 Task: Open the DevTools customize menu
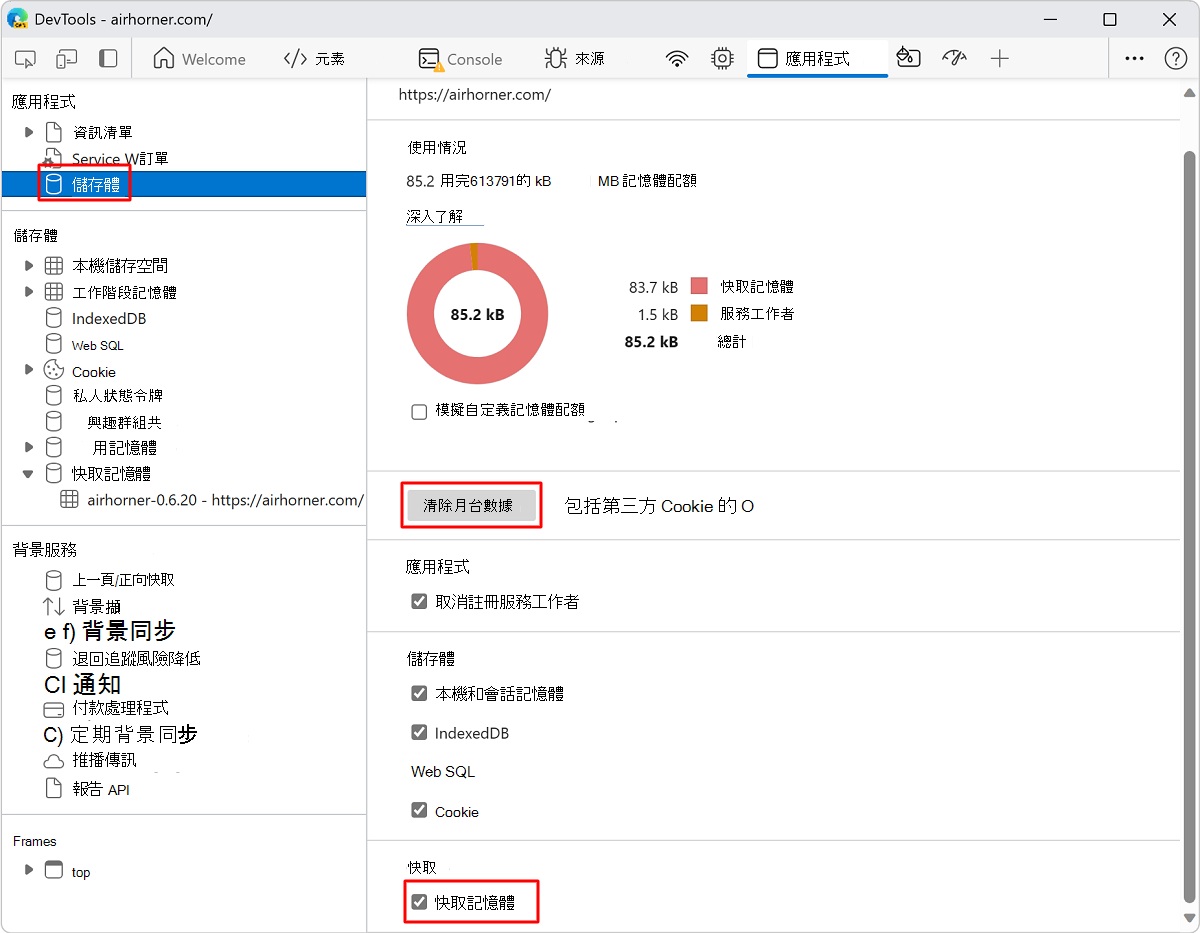pos(1134,59)
